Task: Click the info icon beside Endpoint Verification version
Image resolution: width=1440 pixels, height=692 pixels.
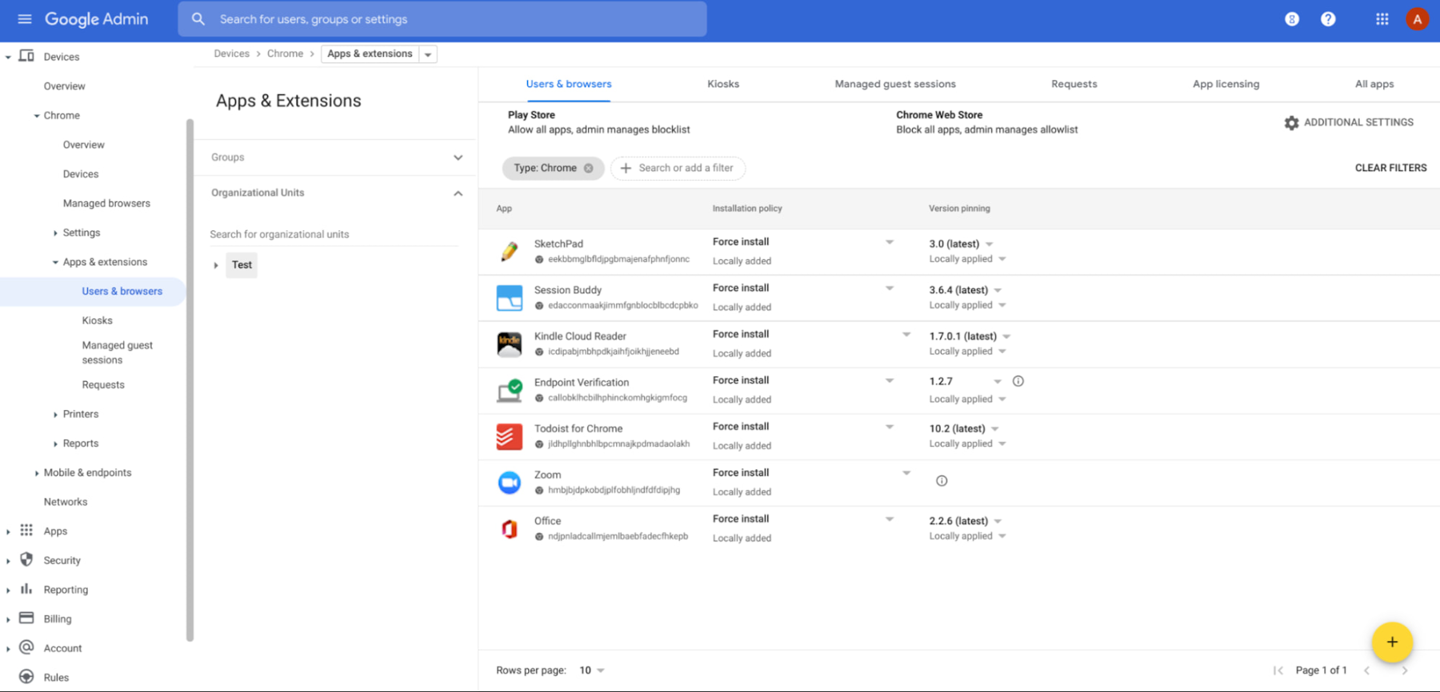Action: click(x=1018, y=381)
